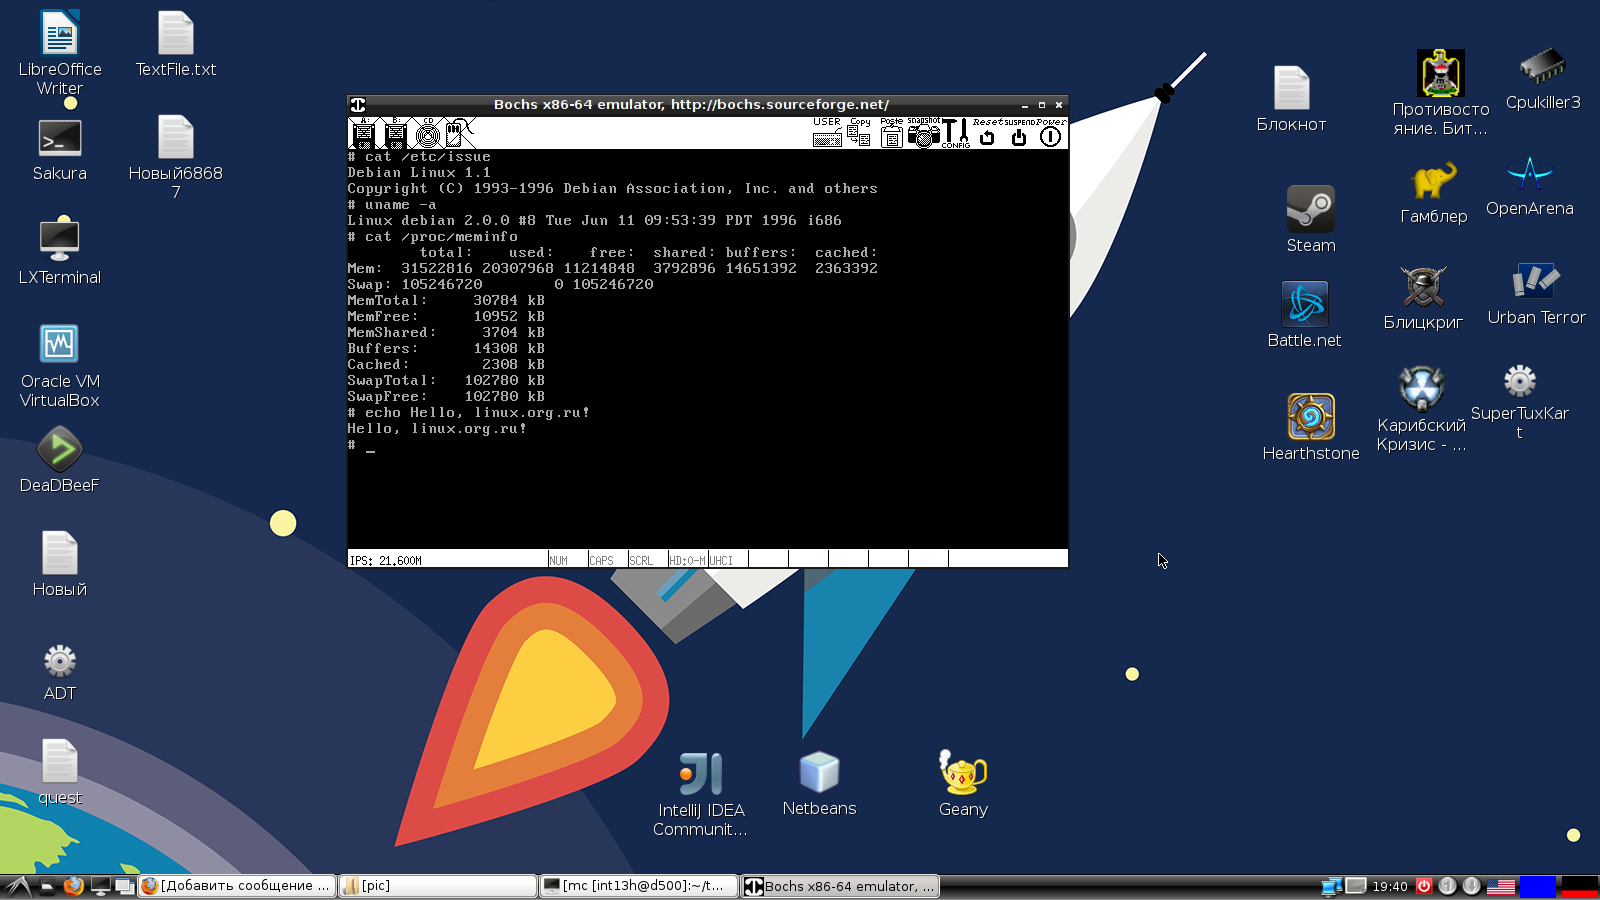Switch to mc int13h@d500 terminal taskbar window
Viewport: 1600px width, 900px height.
639,886
